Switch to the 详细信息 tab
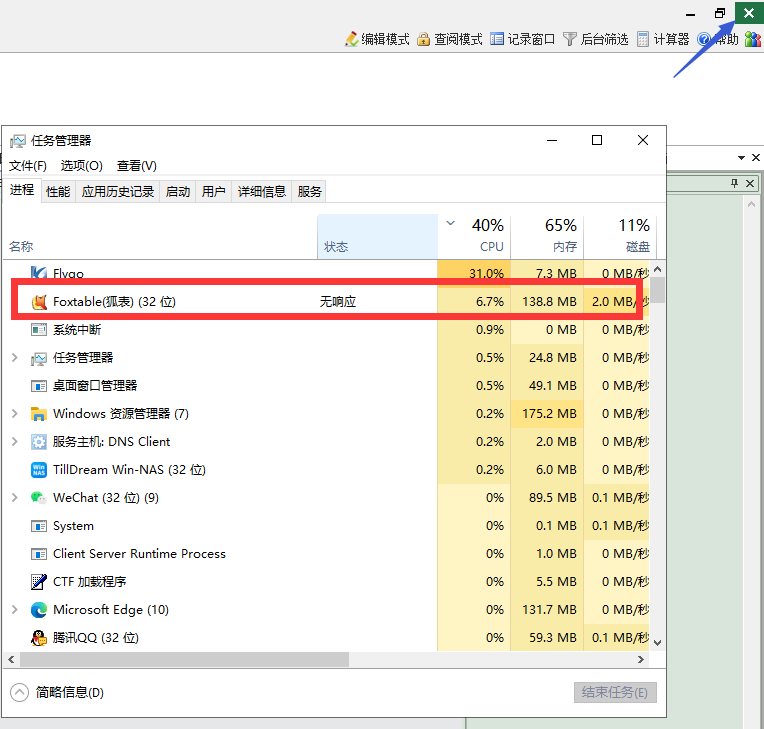The image size is (764, 729). pyautogui.click(x=262, y=192)
